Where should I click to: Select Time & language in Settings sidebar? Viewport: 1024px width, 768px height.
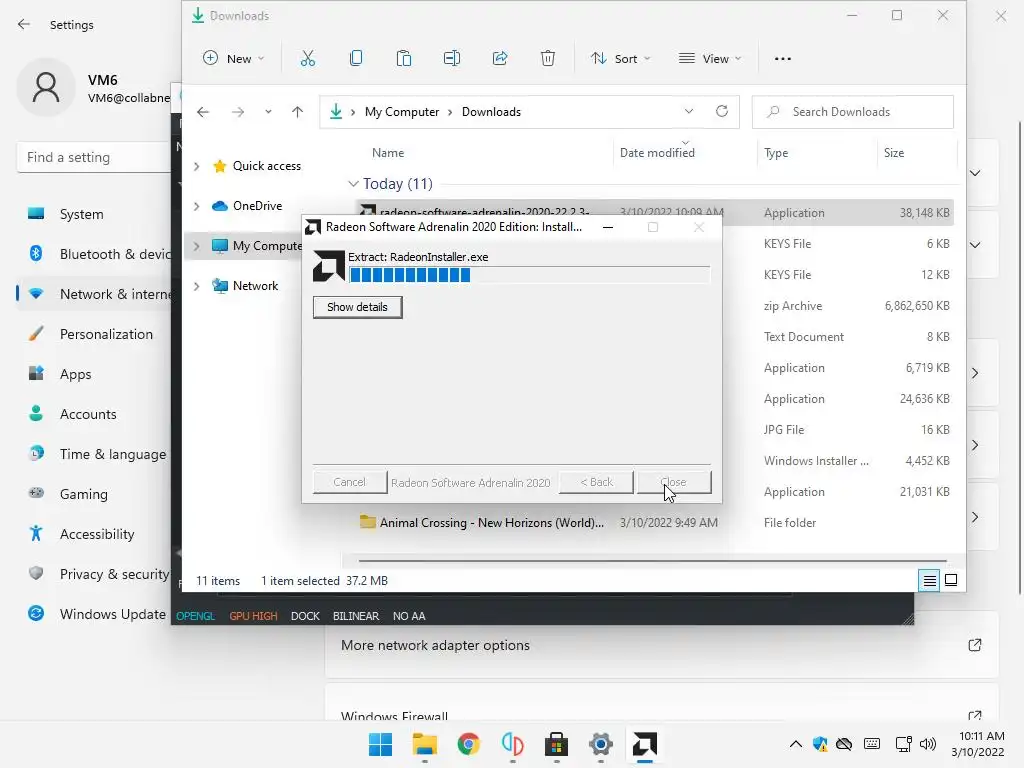click(x=94, y=454)
